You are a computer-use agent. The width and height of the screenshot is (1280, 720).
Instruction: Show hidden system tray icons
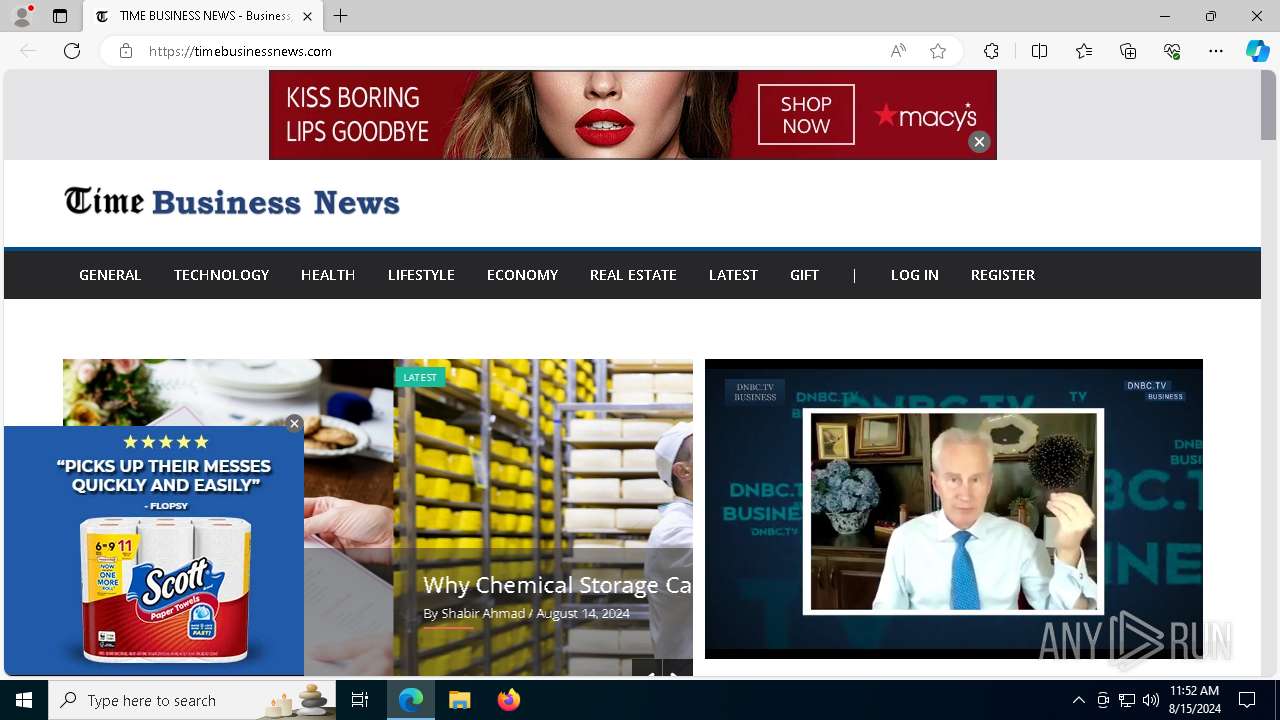point(1078,700)
